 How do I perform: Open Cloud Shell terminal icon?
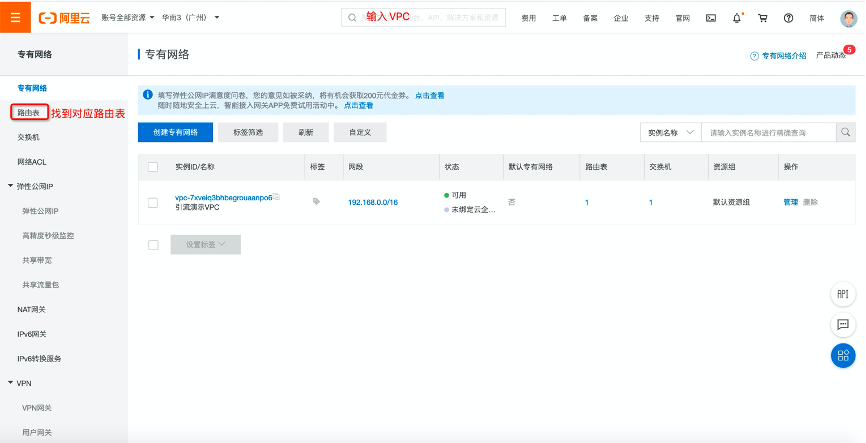(711, 18)
